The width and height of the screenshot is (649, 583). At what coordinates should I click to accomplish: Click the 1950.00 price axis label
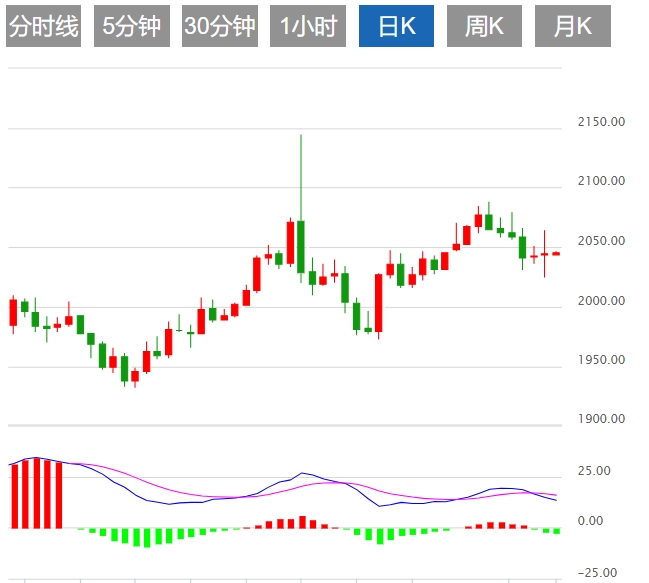point(601,360)
